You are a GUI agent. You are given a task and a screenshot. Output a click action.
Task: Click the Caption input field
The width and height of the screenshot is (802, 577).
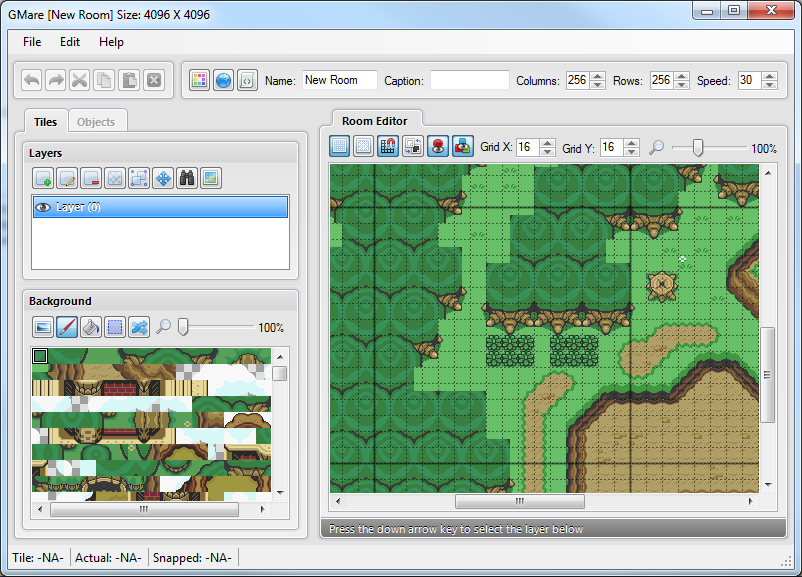(470, 80)
